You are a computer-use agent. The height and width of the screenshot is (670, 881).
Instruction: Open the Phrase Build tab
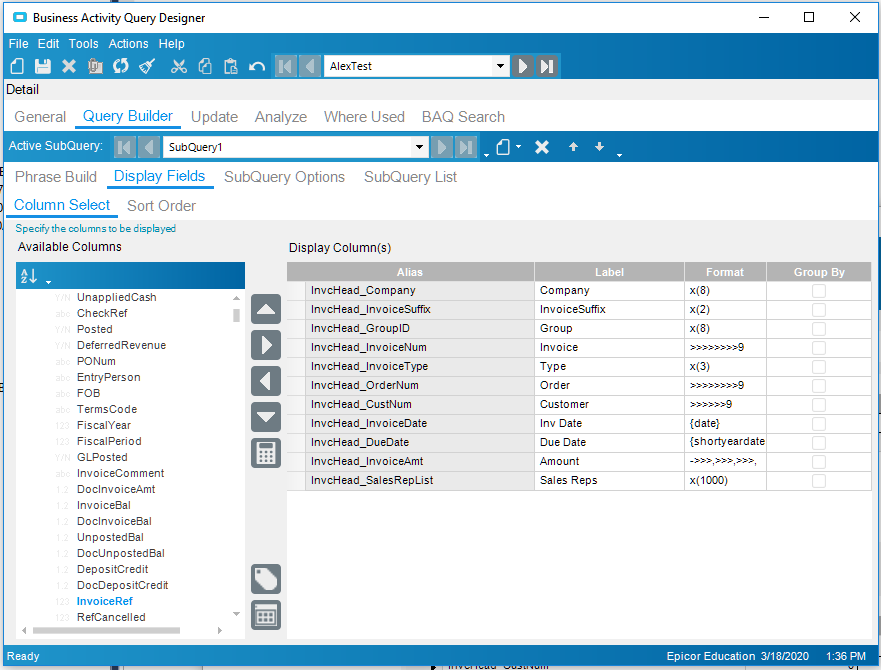(x=56, y=177)
